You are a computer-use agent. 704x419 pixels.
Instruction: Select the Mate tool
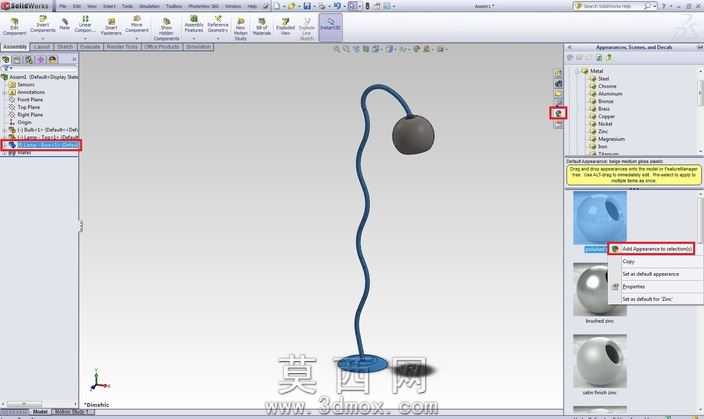pyautogui.click(x=65, y=24)
